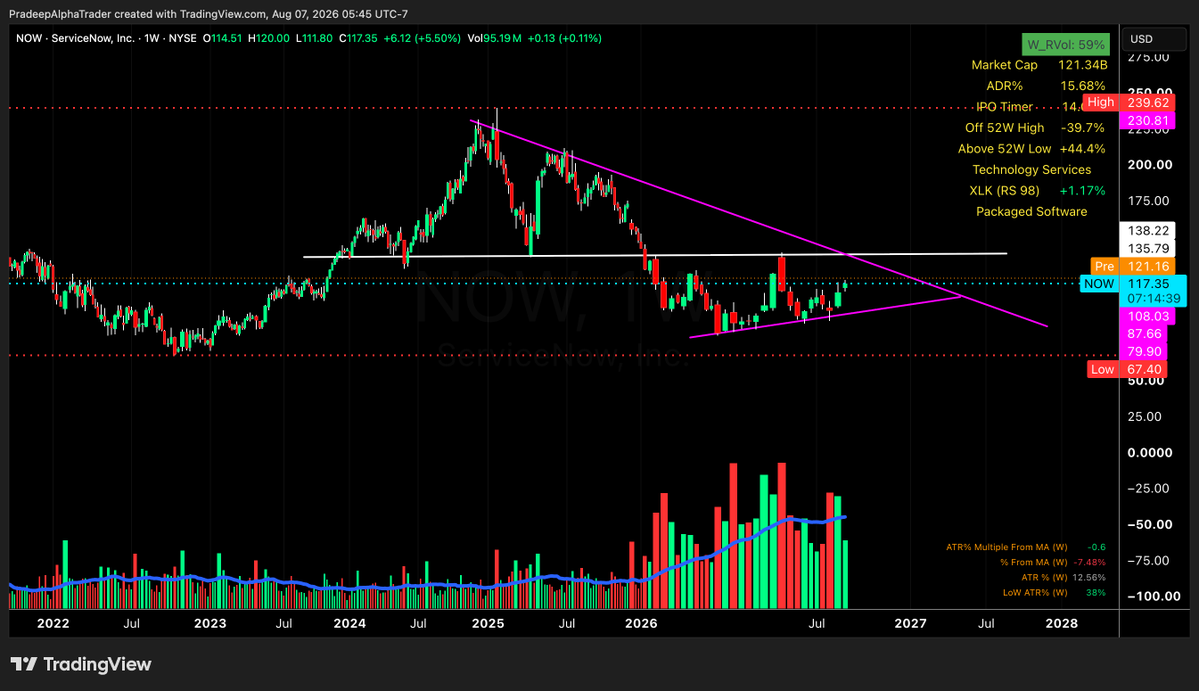Select the red Low 67.40 price label

point(1128,369)
